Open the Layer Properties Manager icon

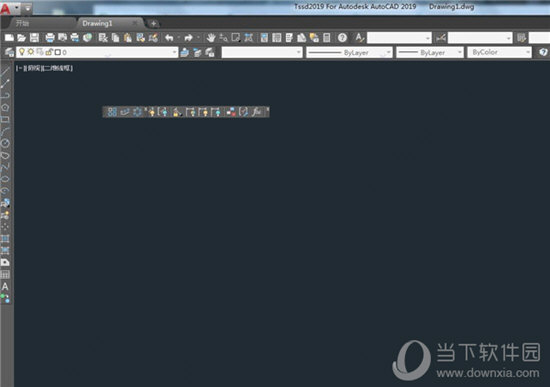[x=9, y=53]
